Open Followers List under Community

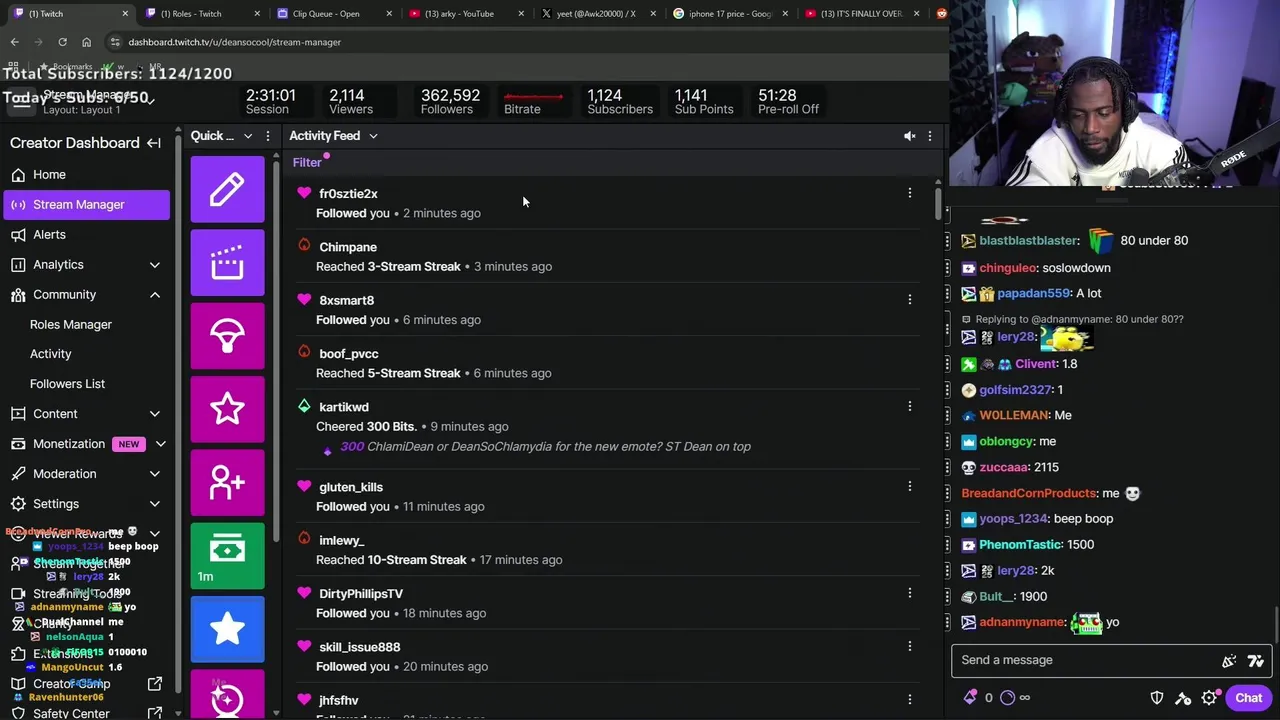[x=67, y=384]
